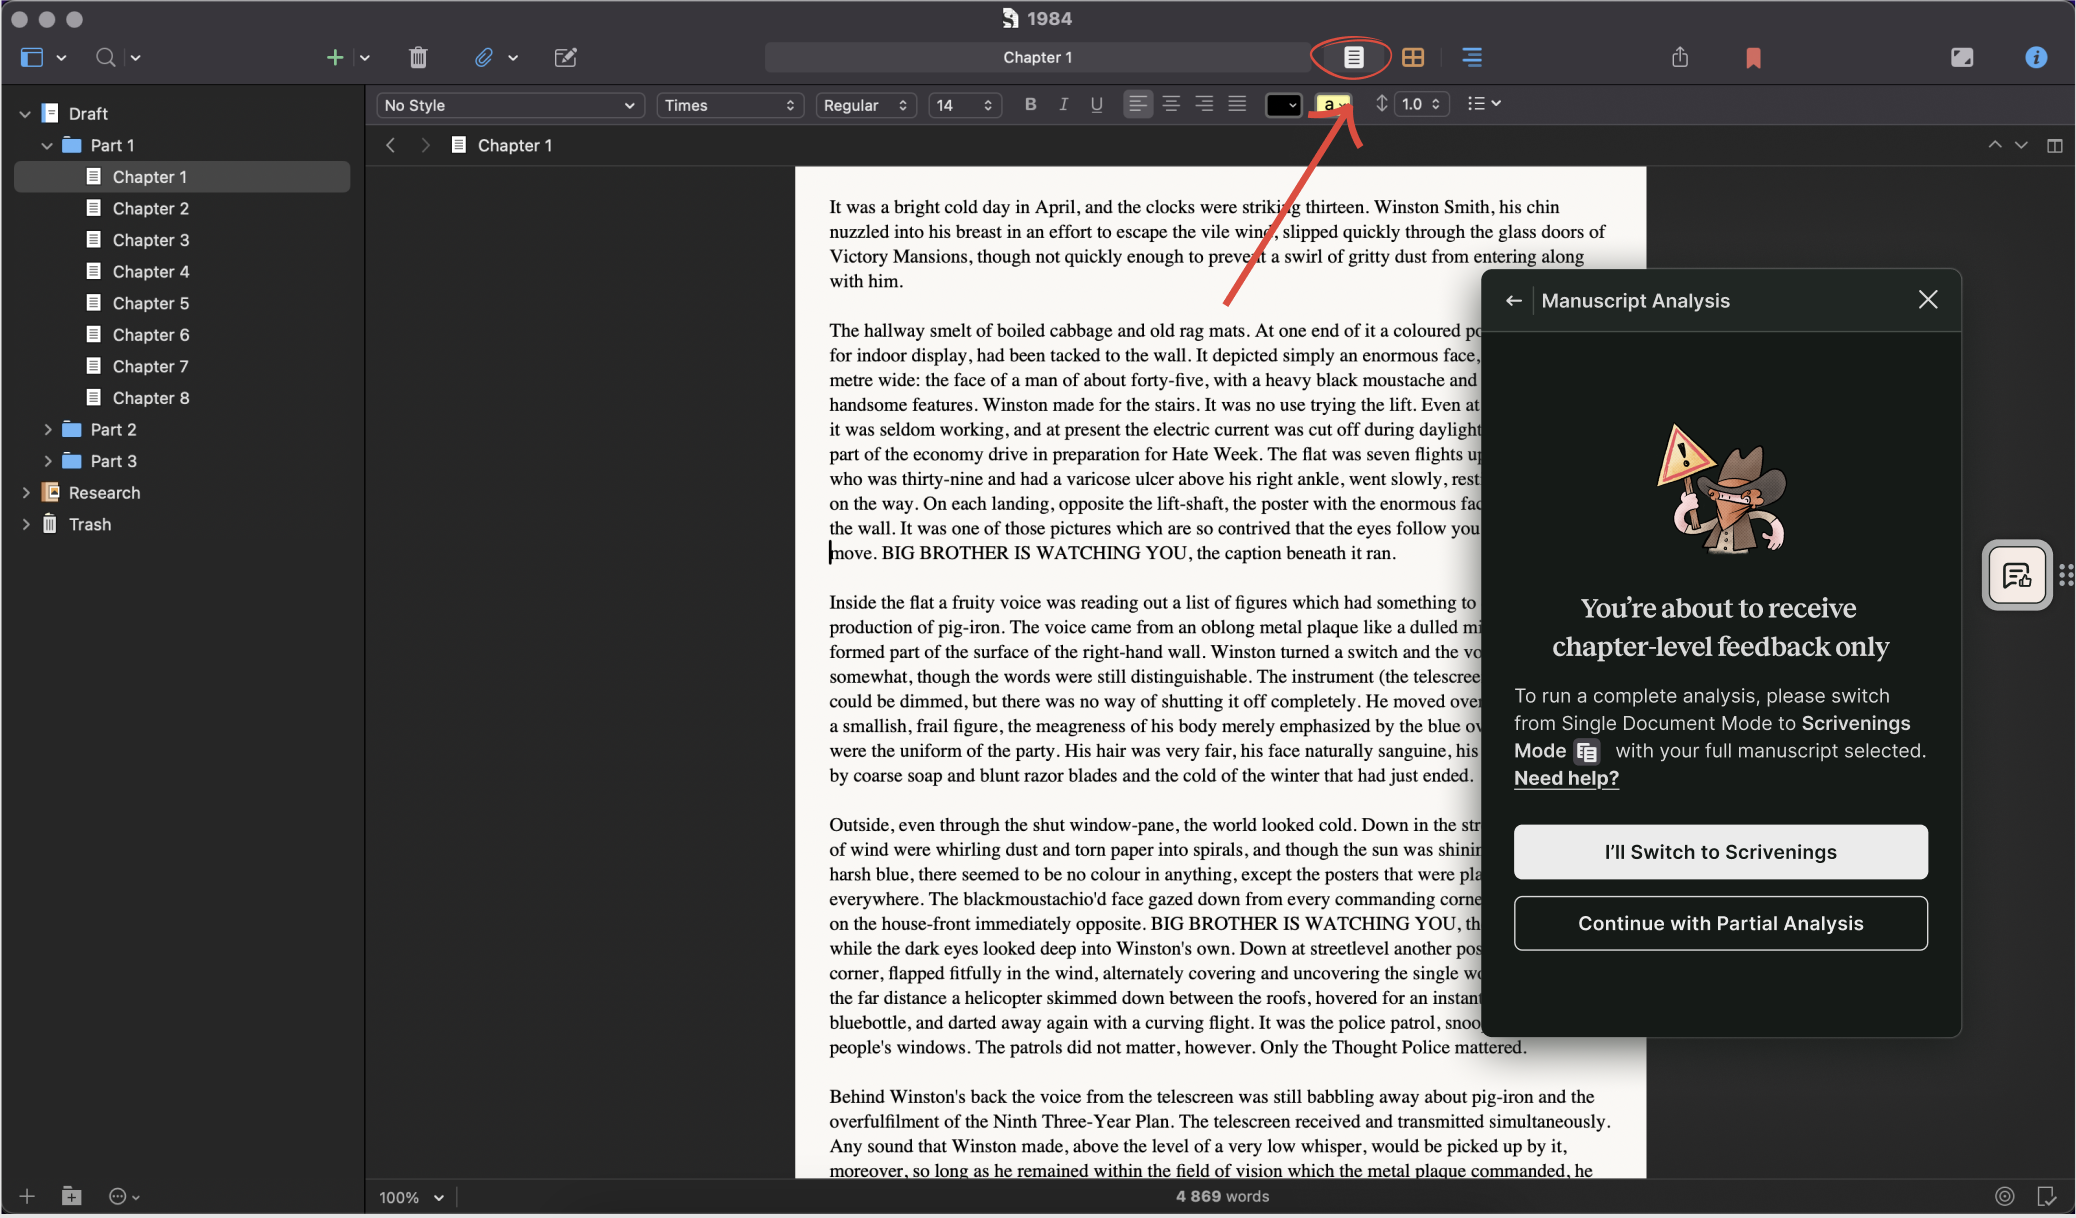
Task: Go back in Manuscript Analysis panel
Action: 1514,300
